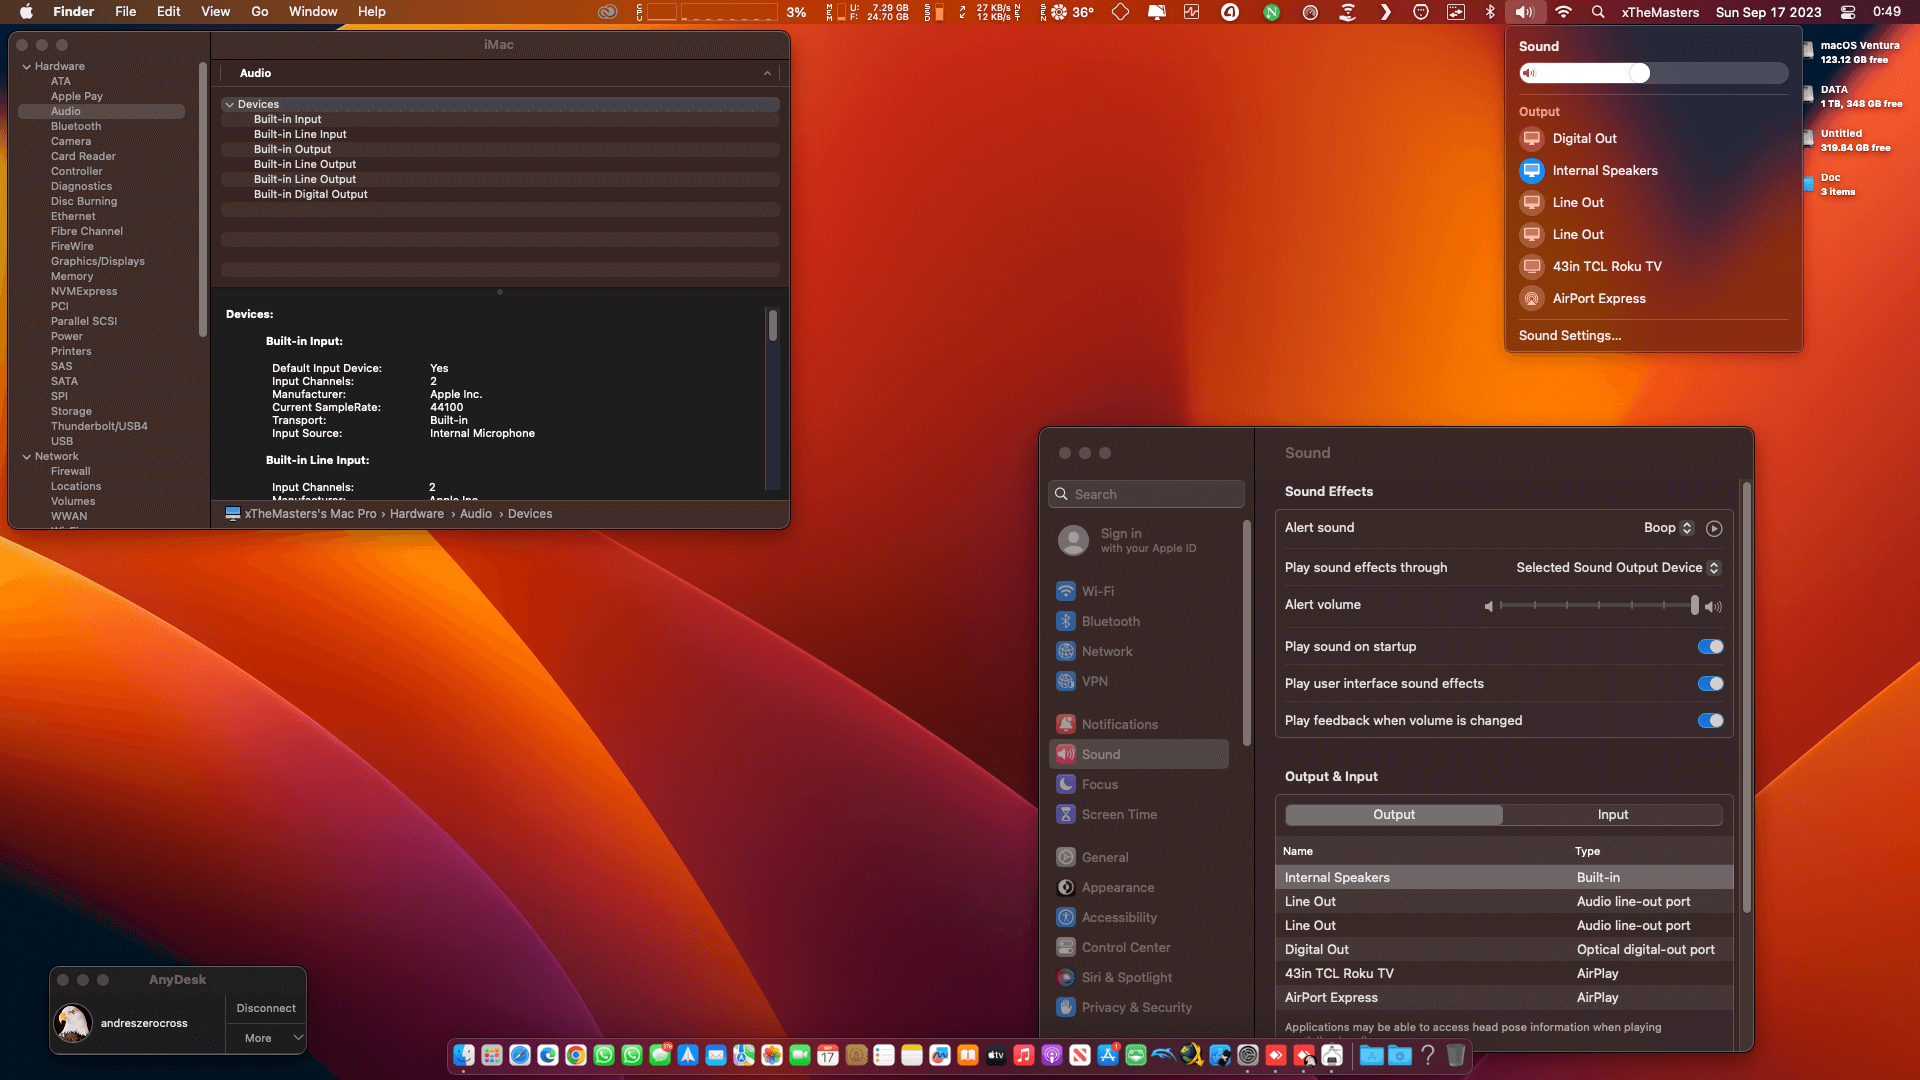Screen dimensions: 1920x1080
Task: Choose Digital Out icon in Sound menu
Action: pos(1532,138)
